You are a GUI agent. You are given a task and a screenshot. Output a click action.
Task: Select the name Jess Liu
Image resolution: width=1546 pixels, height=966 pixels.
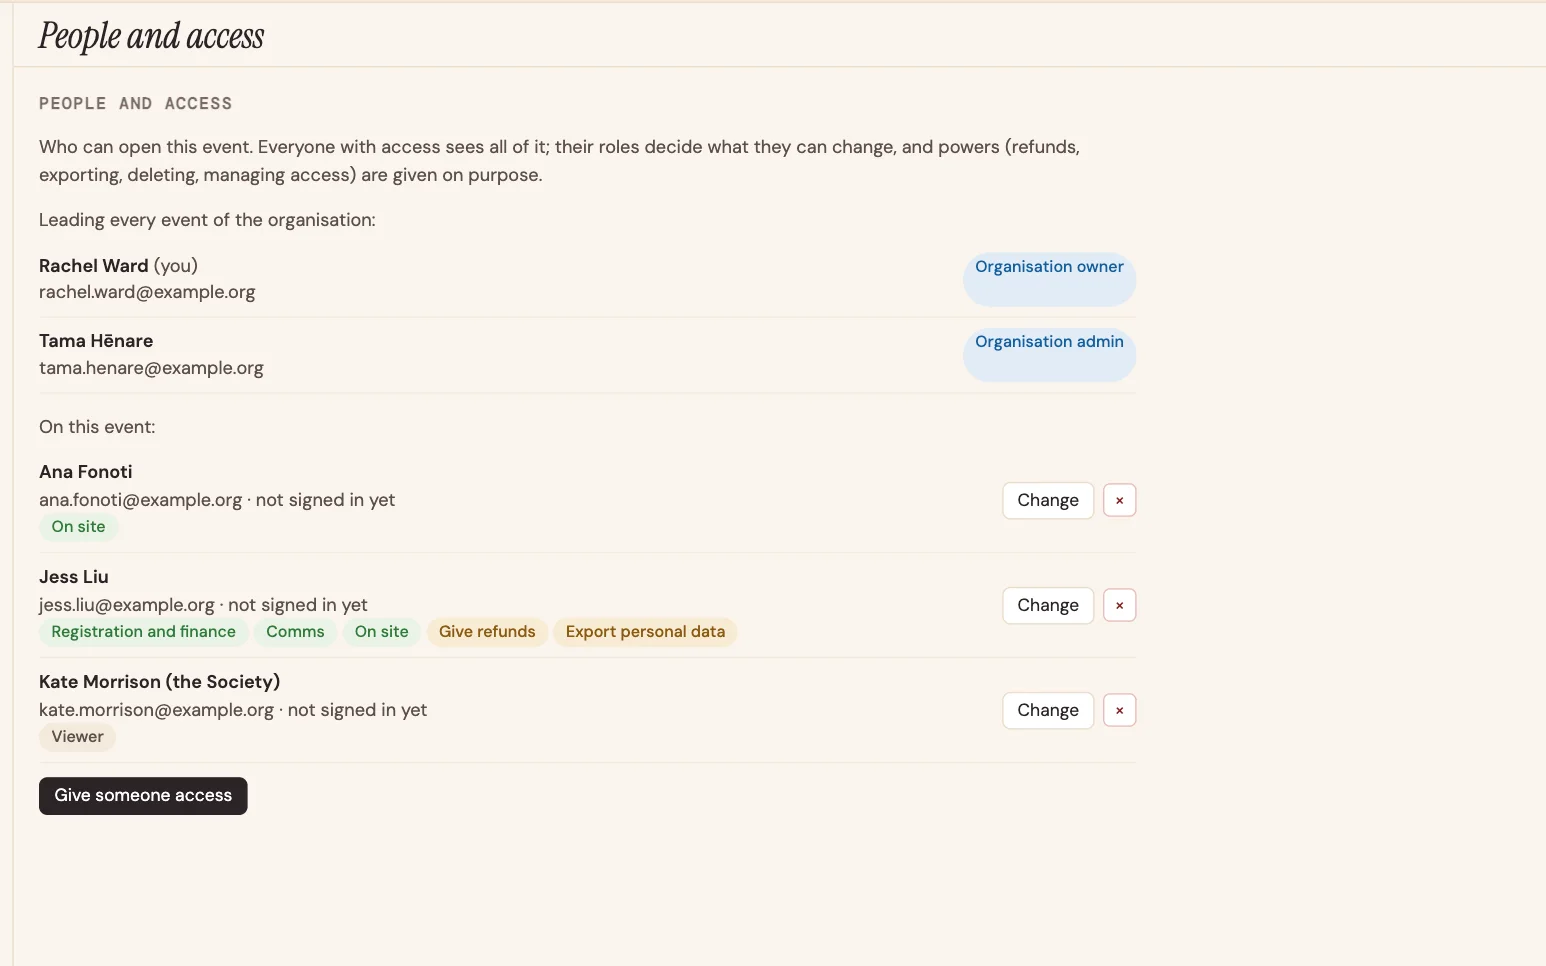click(x=73, y=577)
